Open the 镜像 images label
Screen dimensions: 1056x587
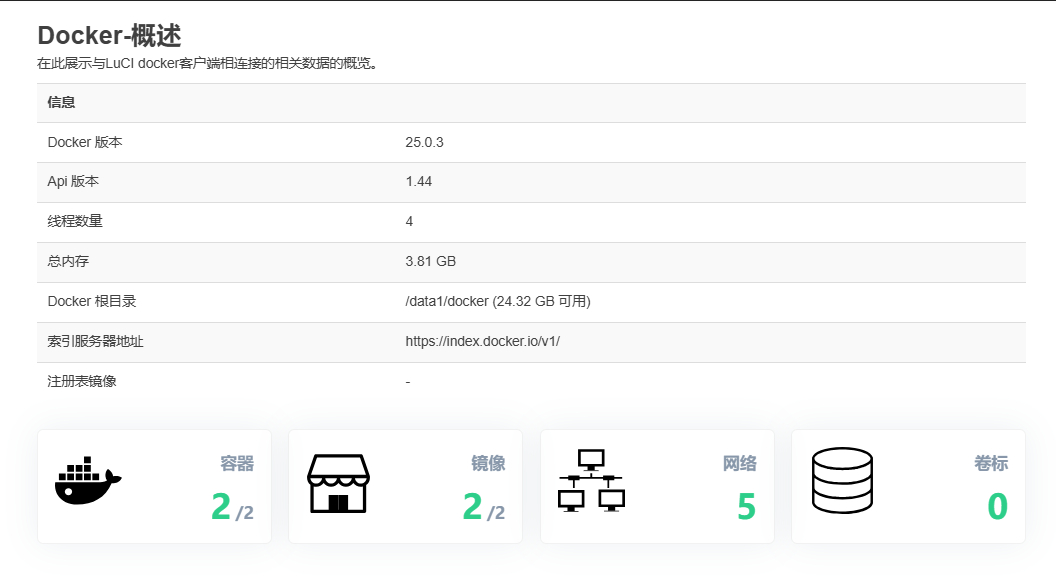[x=488, y=463]
